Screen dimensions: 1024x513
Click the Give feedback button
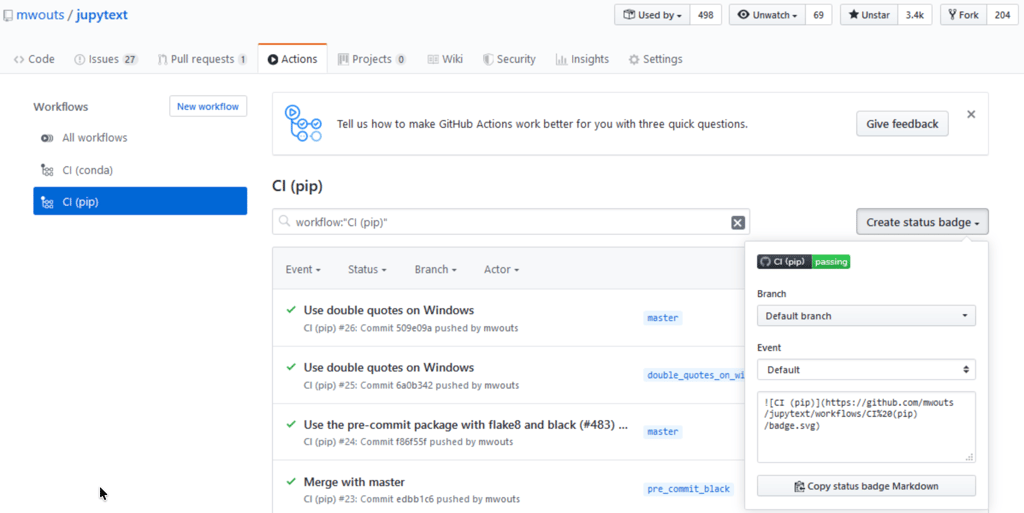902,123
